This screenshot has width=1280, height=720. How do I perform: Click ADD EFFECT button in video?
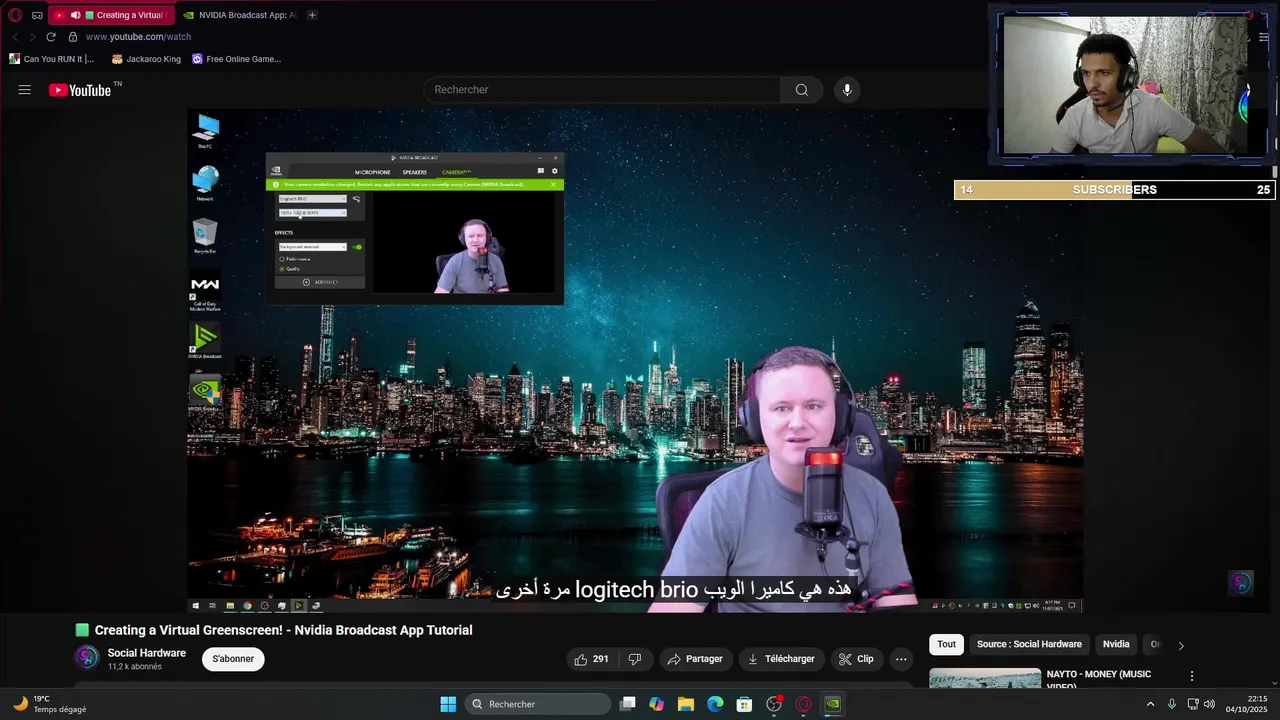[x=321, y=282]
